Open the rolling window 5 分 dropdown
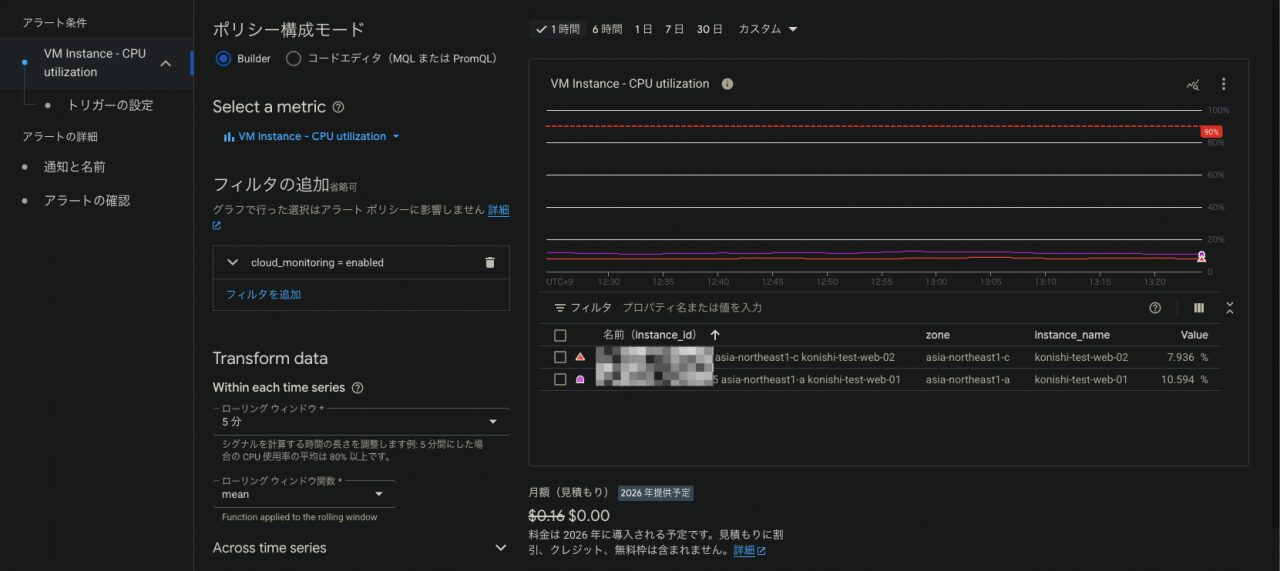The image size is (1280, 571). tap(360, 422)
